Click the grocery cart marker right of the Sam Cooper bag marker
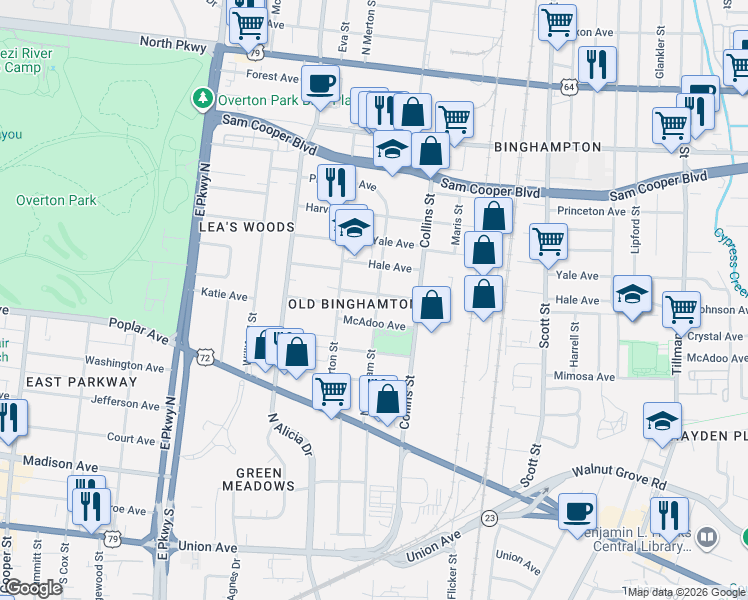 (455, 120)
